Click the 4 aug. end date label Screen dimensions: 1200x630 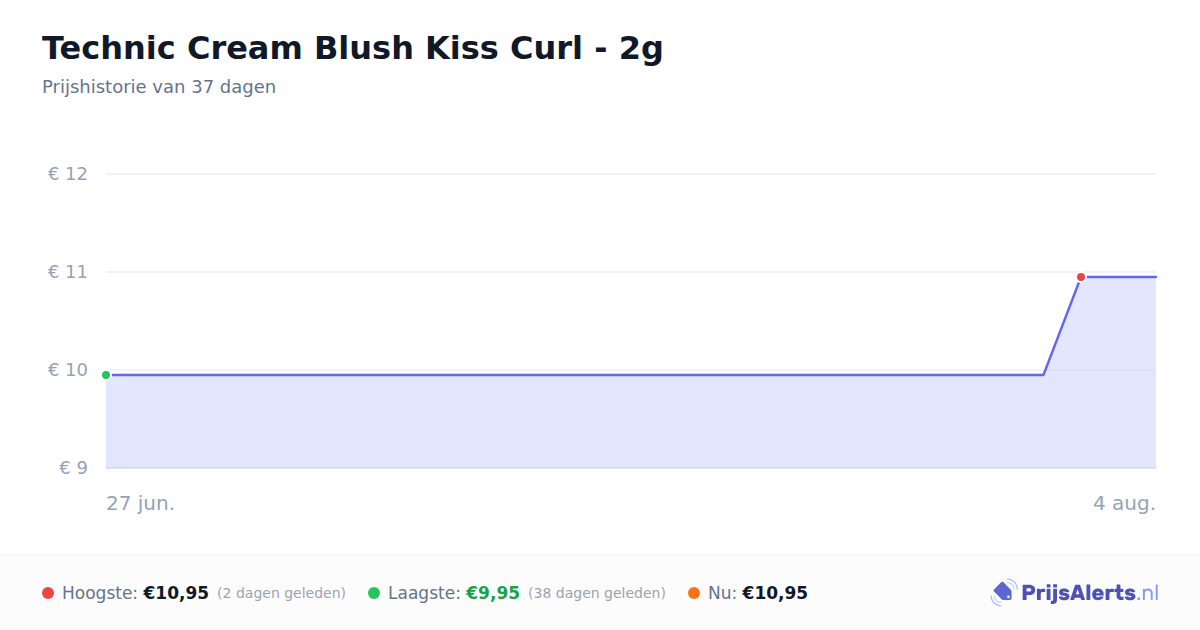1124,503
